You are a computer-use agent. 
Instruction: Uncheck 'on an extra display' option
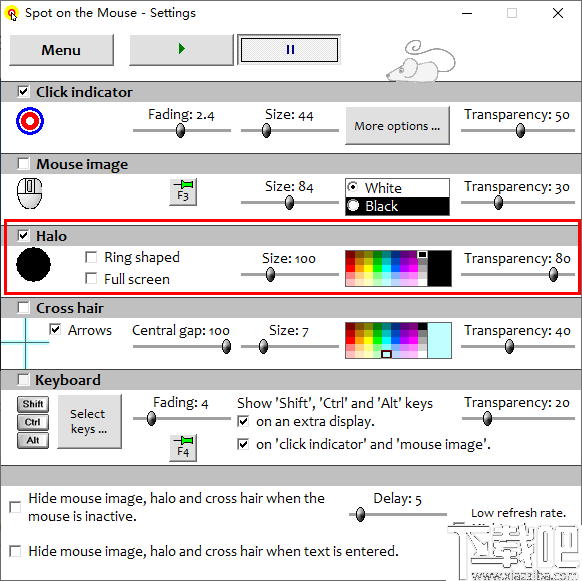click(x=243, y=421)
